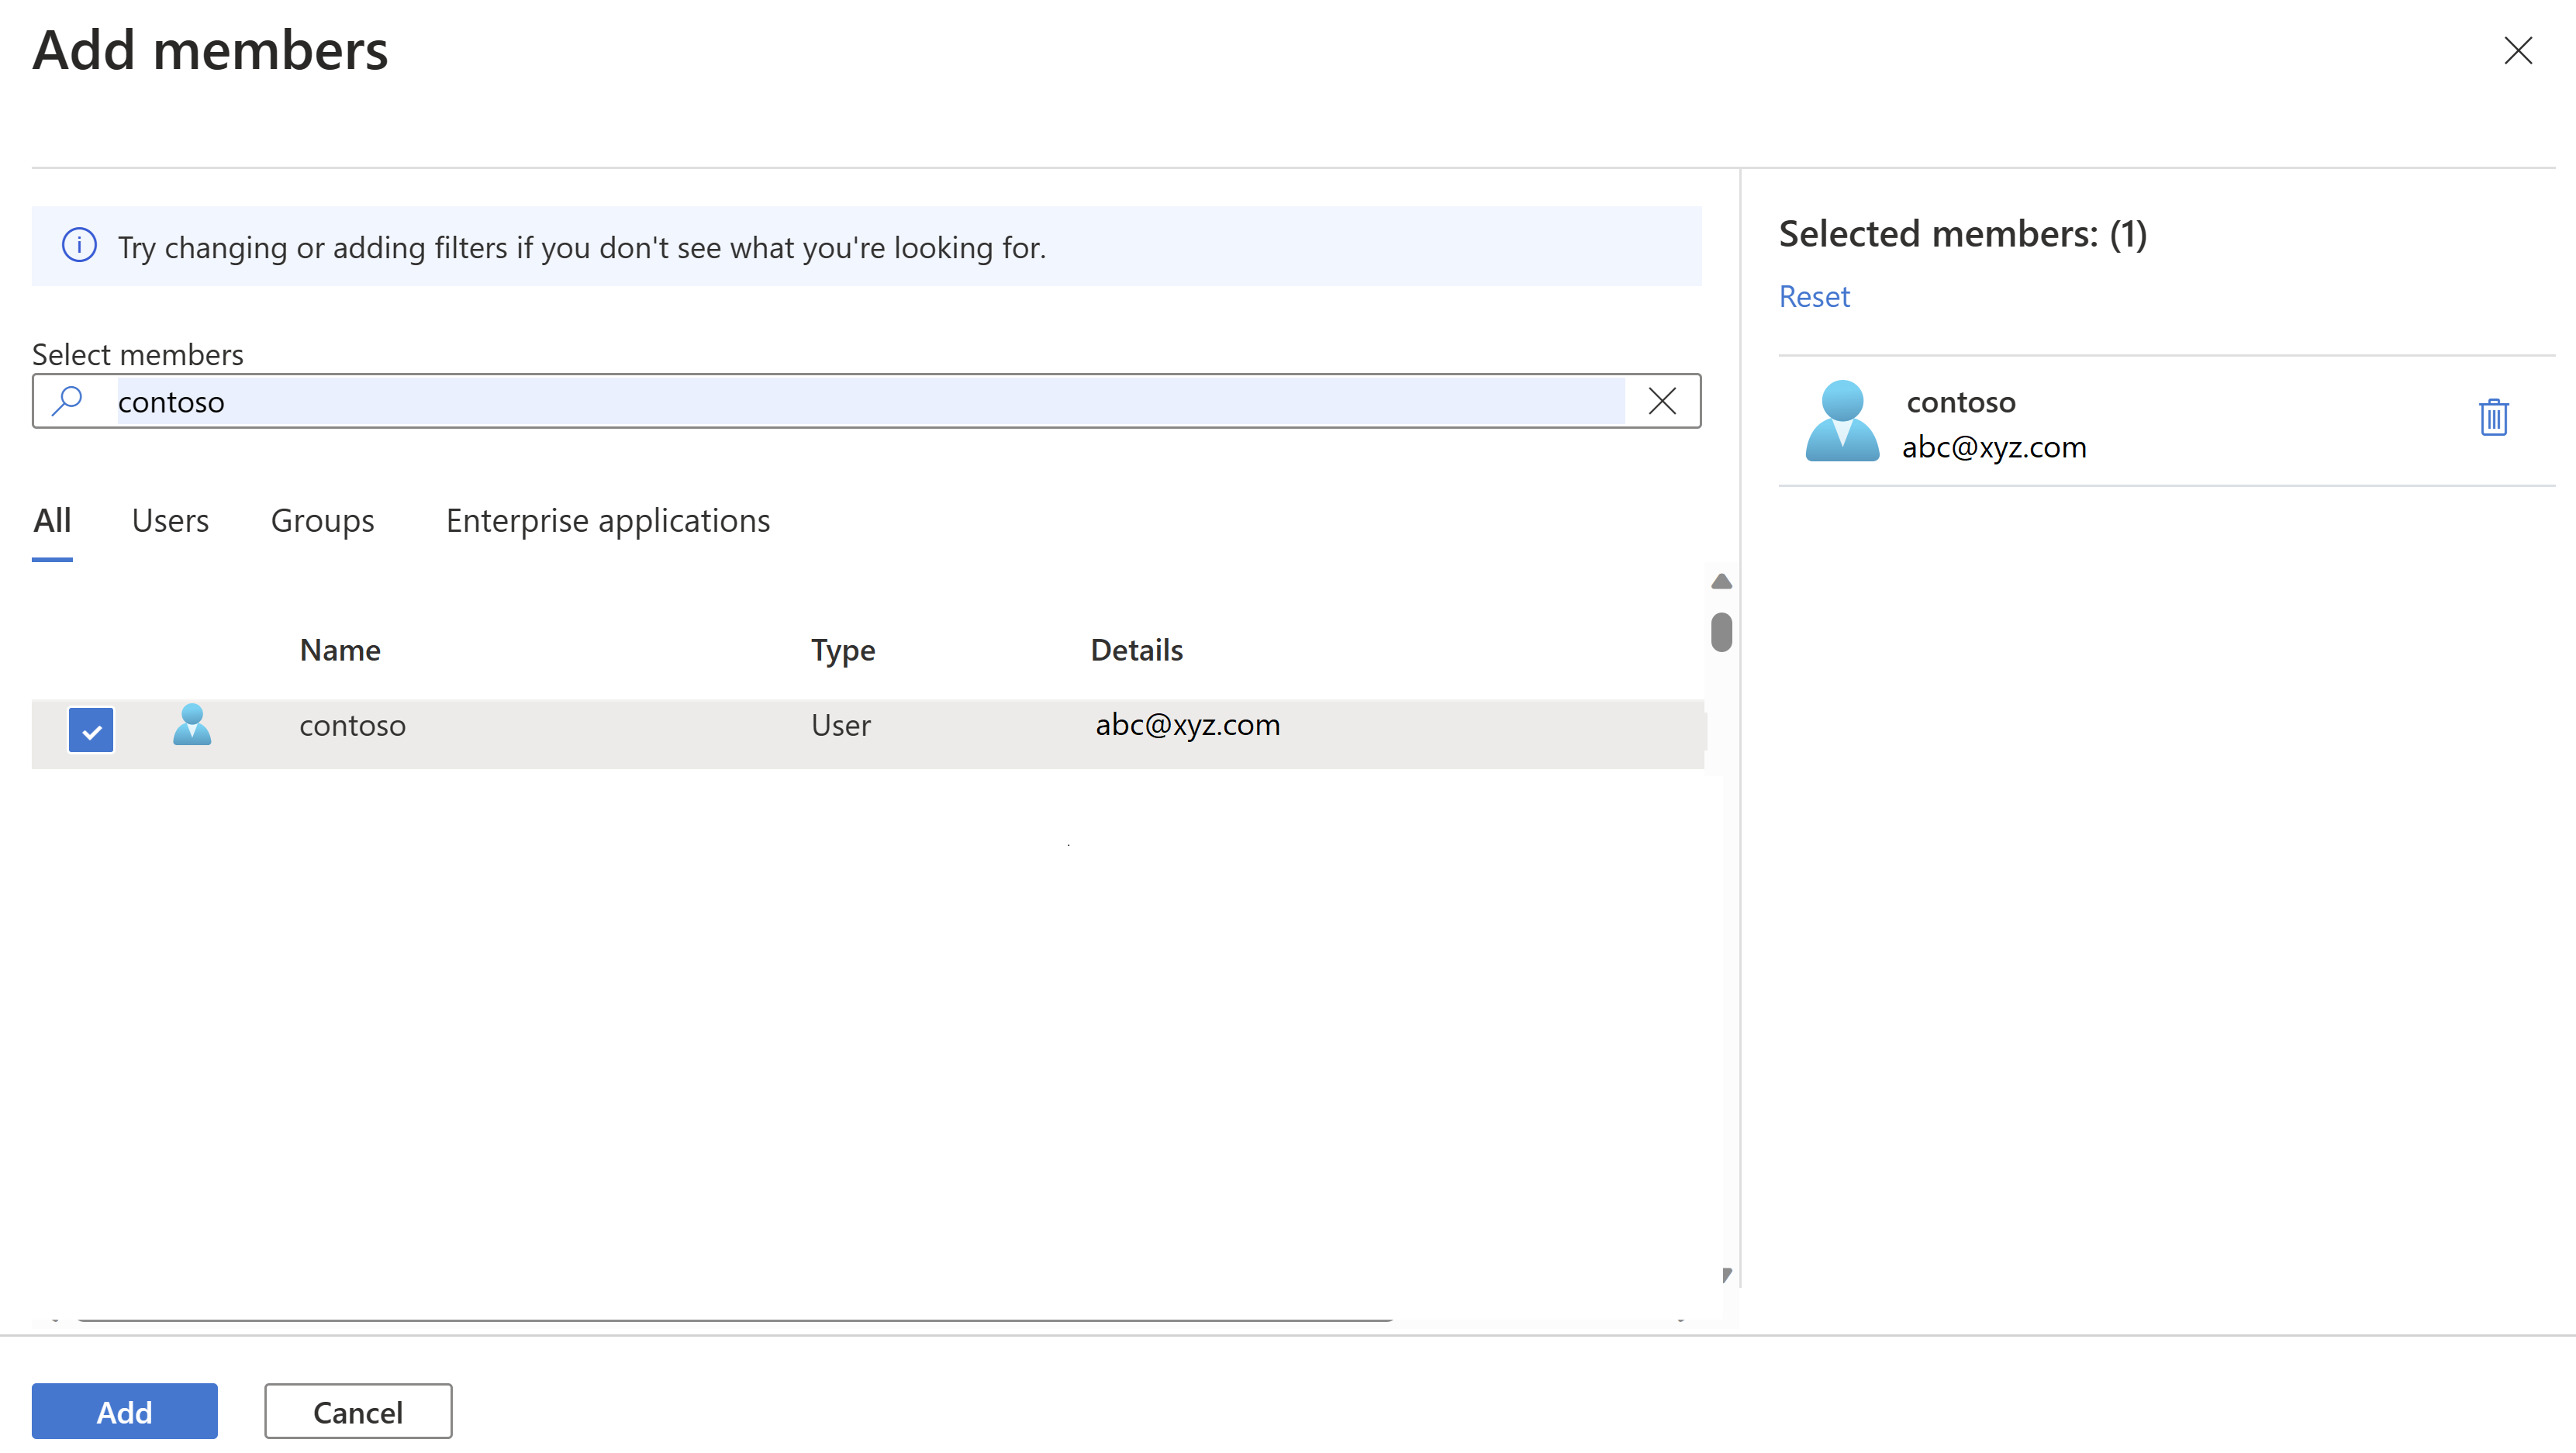The height and width of the screenshot is (1453, 2576).
Task: Click the Reset link for selected members
Action: coord(1814,295)
